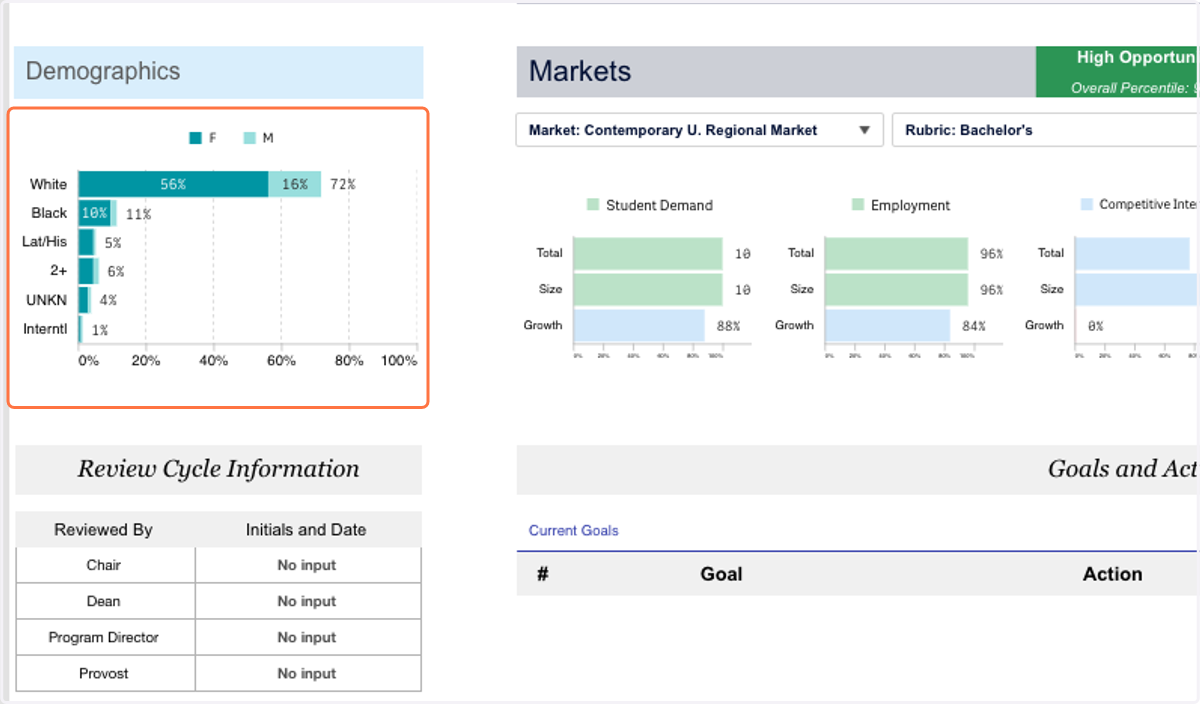Click the Employment Total 96% bar

897,254
